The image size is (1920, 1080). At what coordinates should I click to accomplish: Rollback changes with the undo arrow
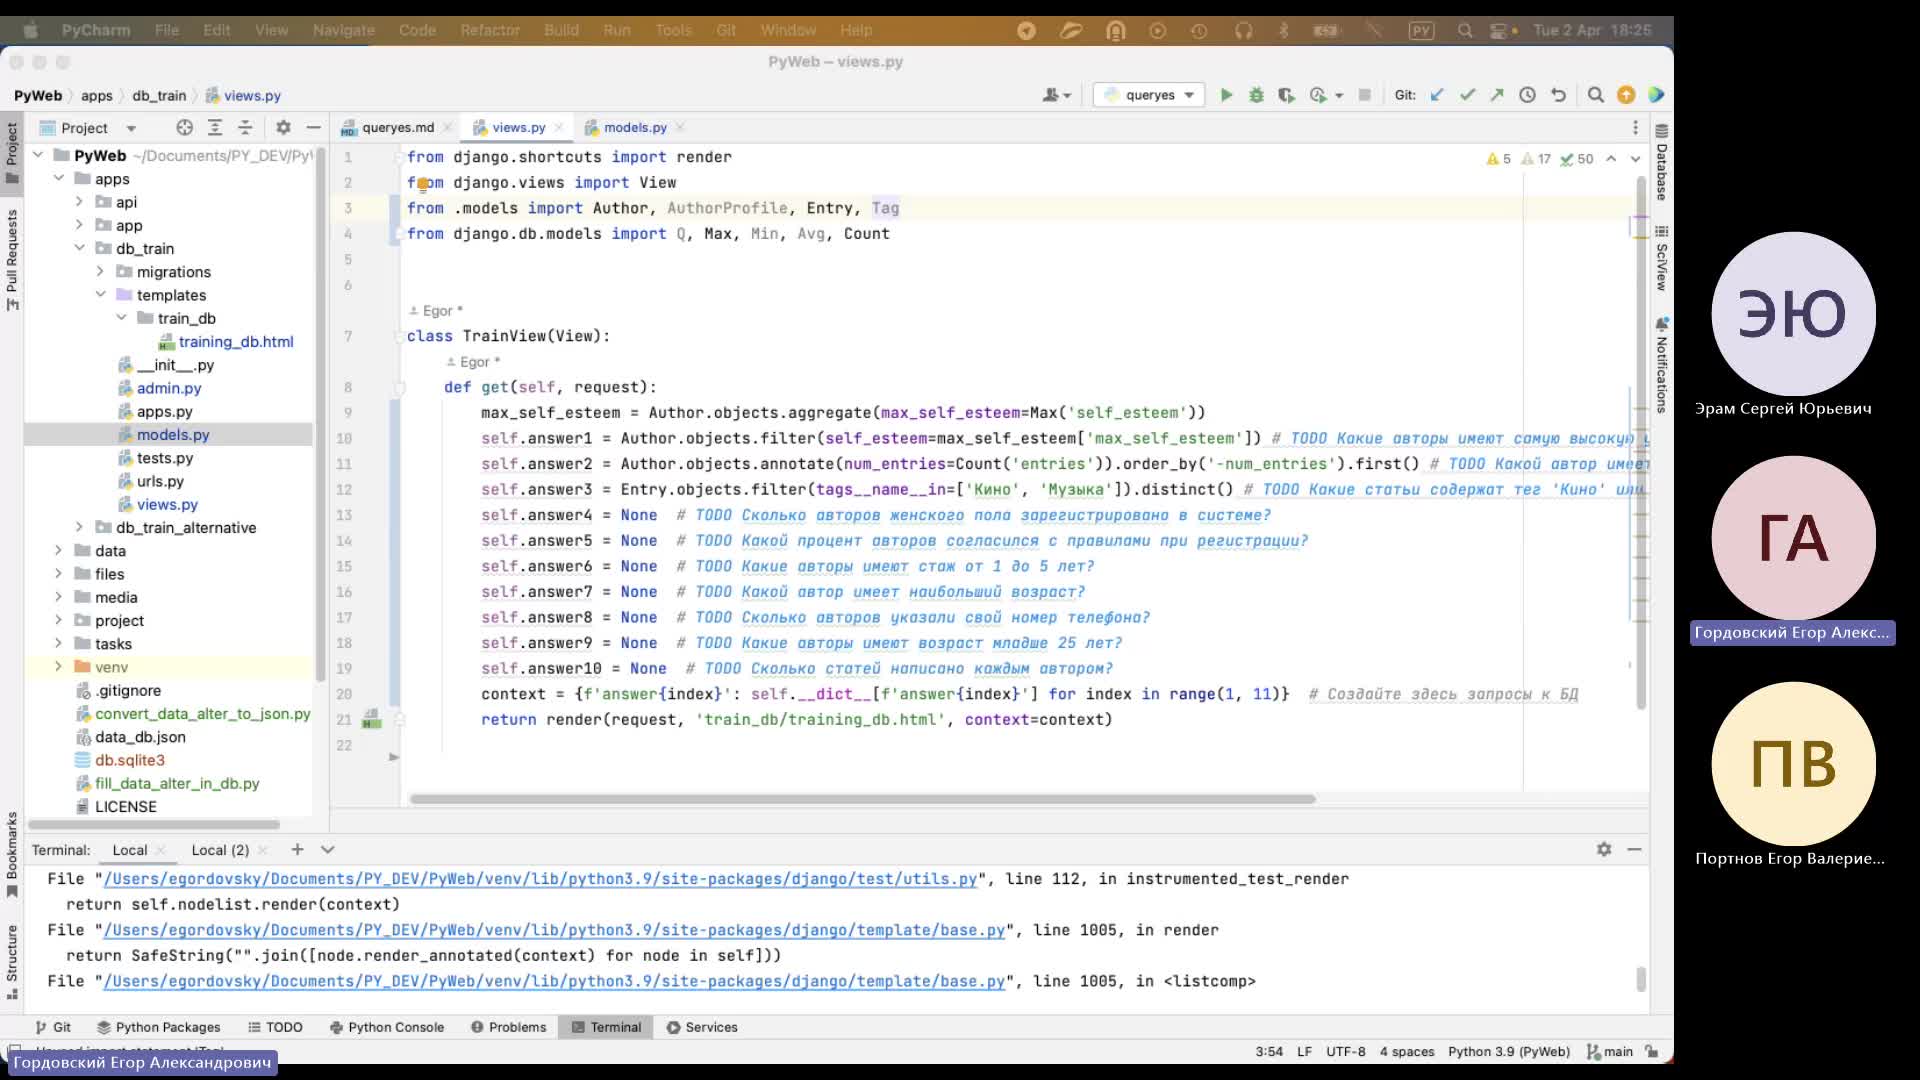coord(1558,95)
